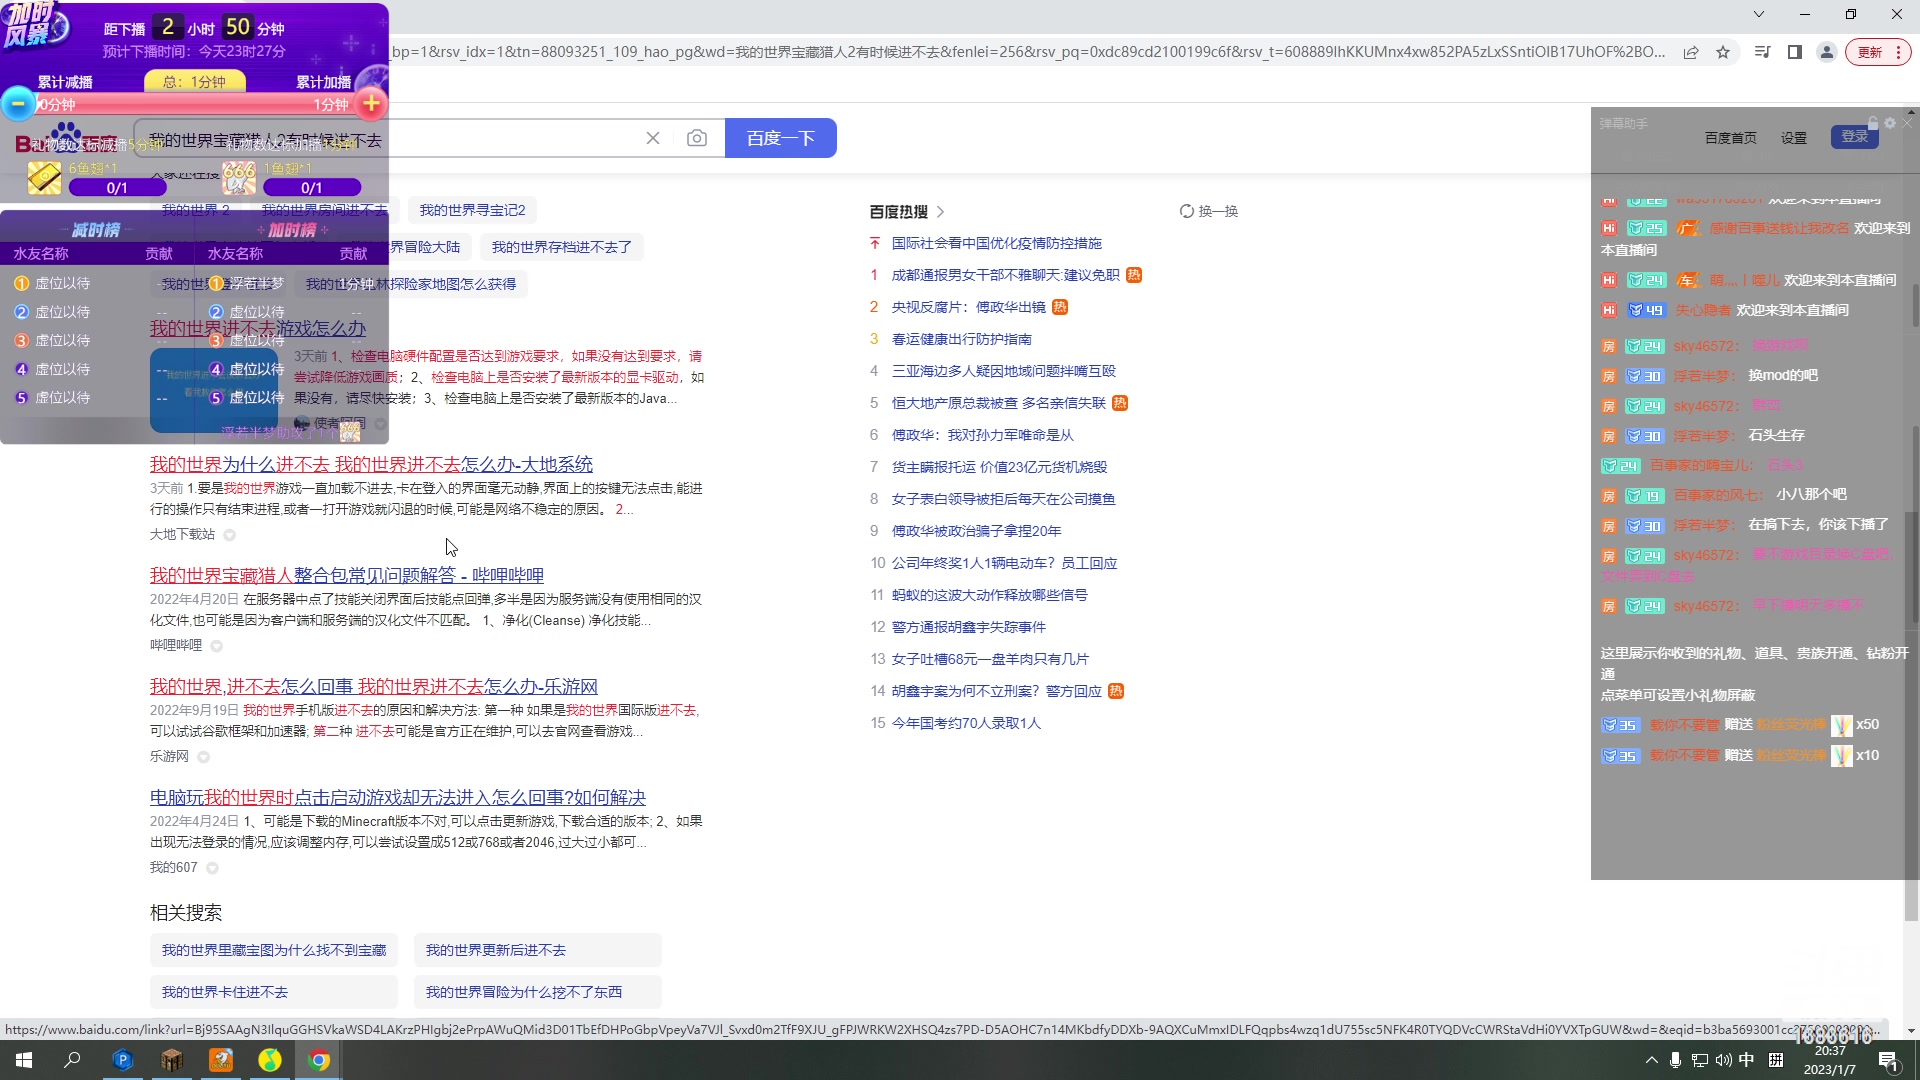1920x1080 pixels.
Task: Click the 加时榜 leaderboard header
Action: [292, 230]
